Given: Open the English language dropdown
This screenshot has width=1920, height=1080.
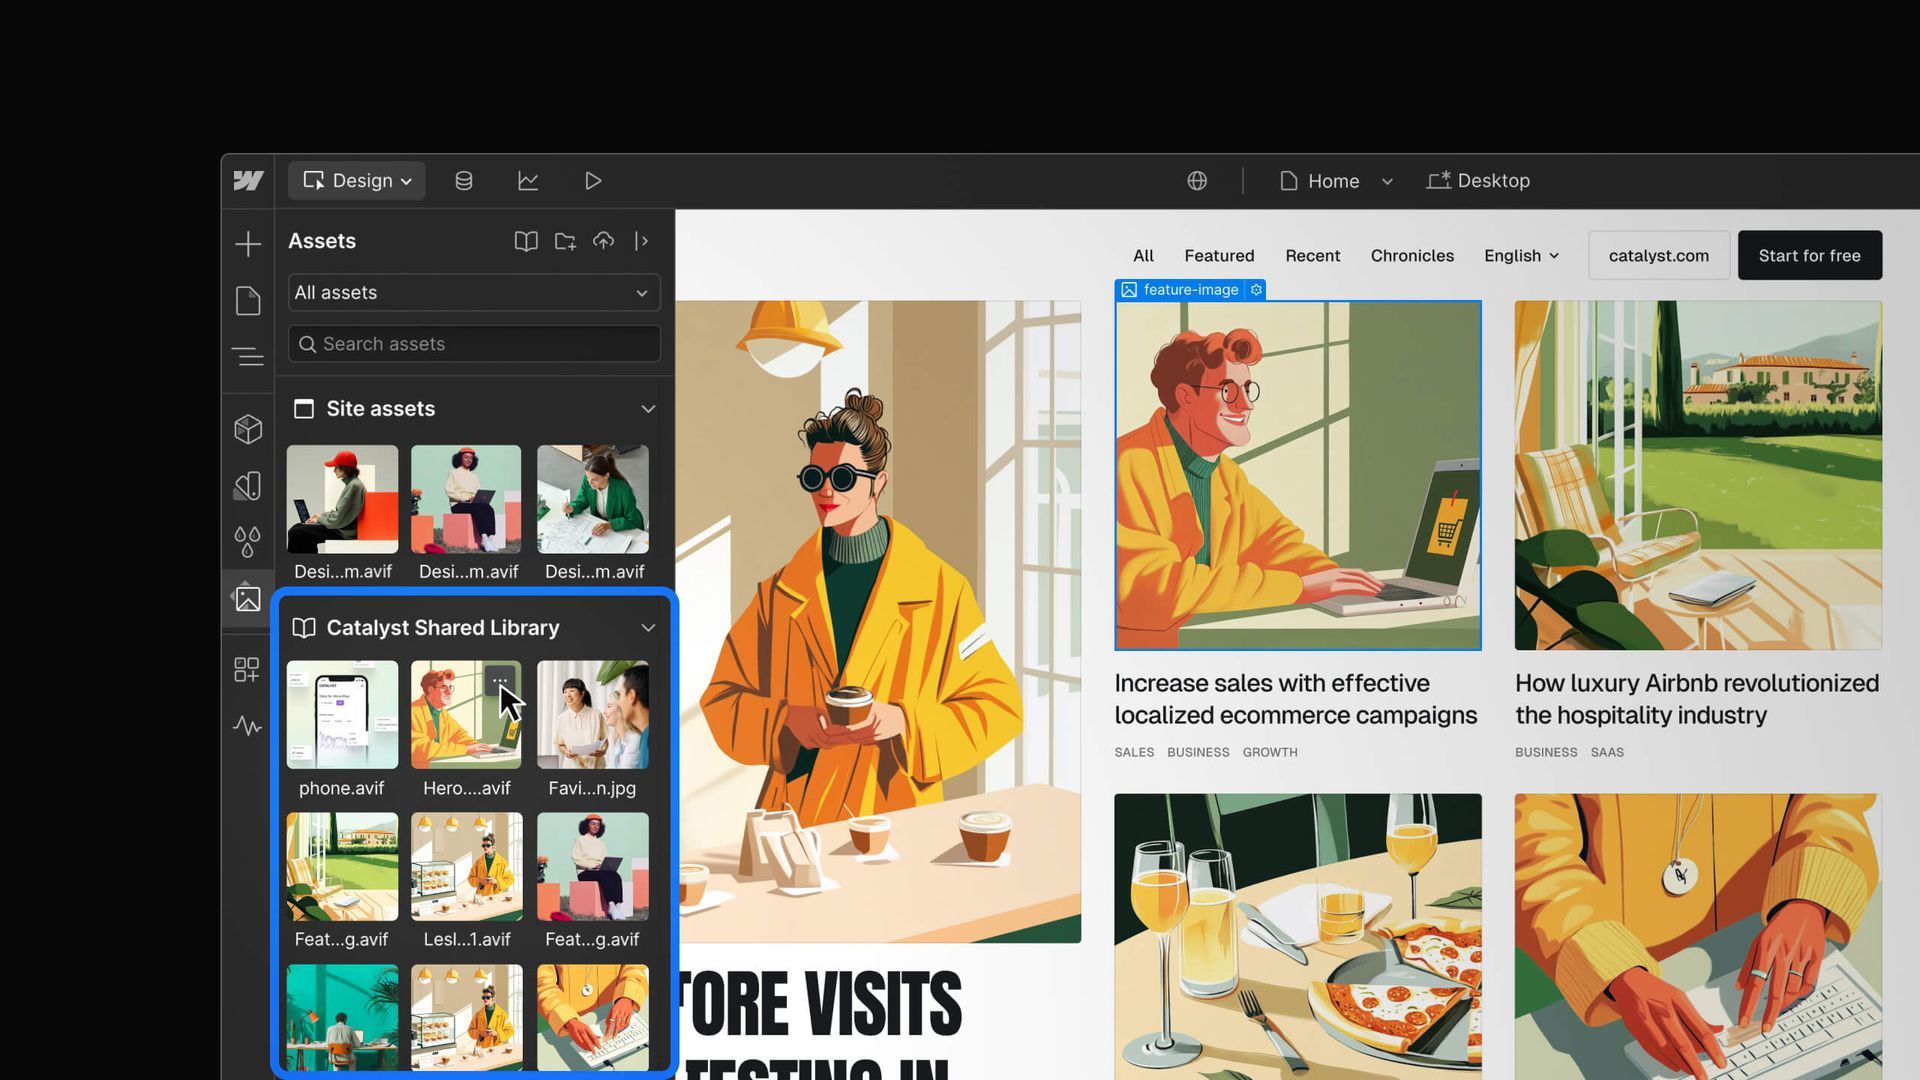Looking at the screenshot, I should click(1520, 255).
